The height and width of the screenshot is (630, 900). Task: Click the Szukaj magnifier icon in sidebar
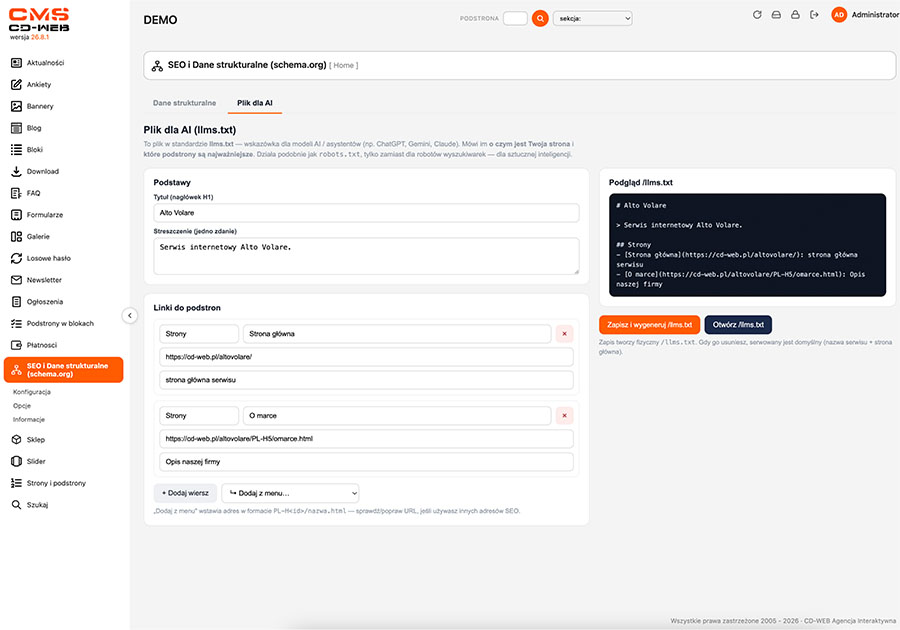pyautogui.click(x=16, y=505)
